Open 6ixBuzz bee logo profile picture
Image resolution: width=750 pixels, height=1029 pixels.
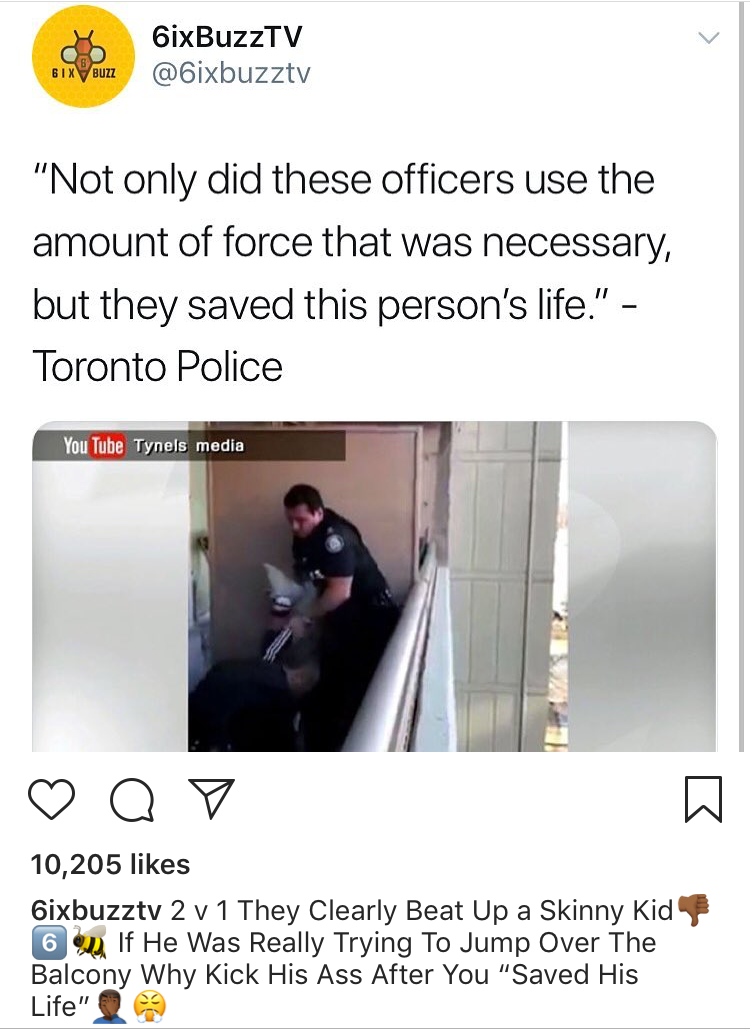[83, 56]
